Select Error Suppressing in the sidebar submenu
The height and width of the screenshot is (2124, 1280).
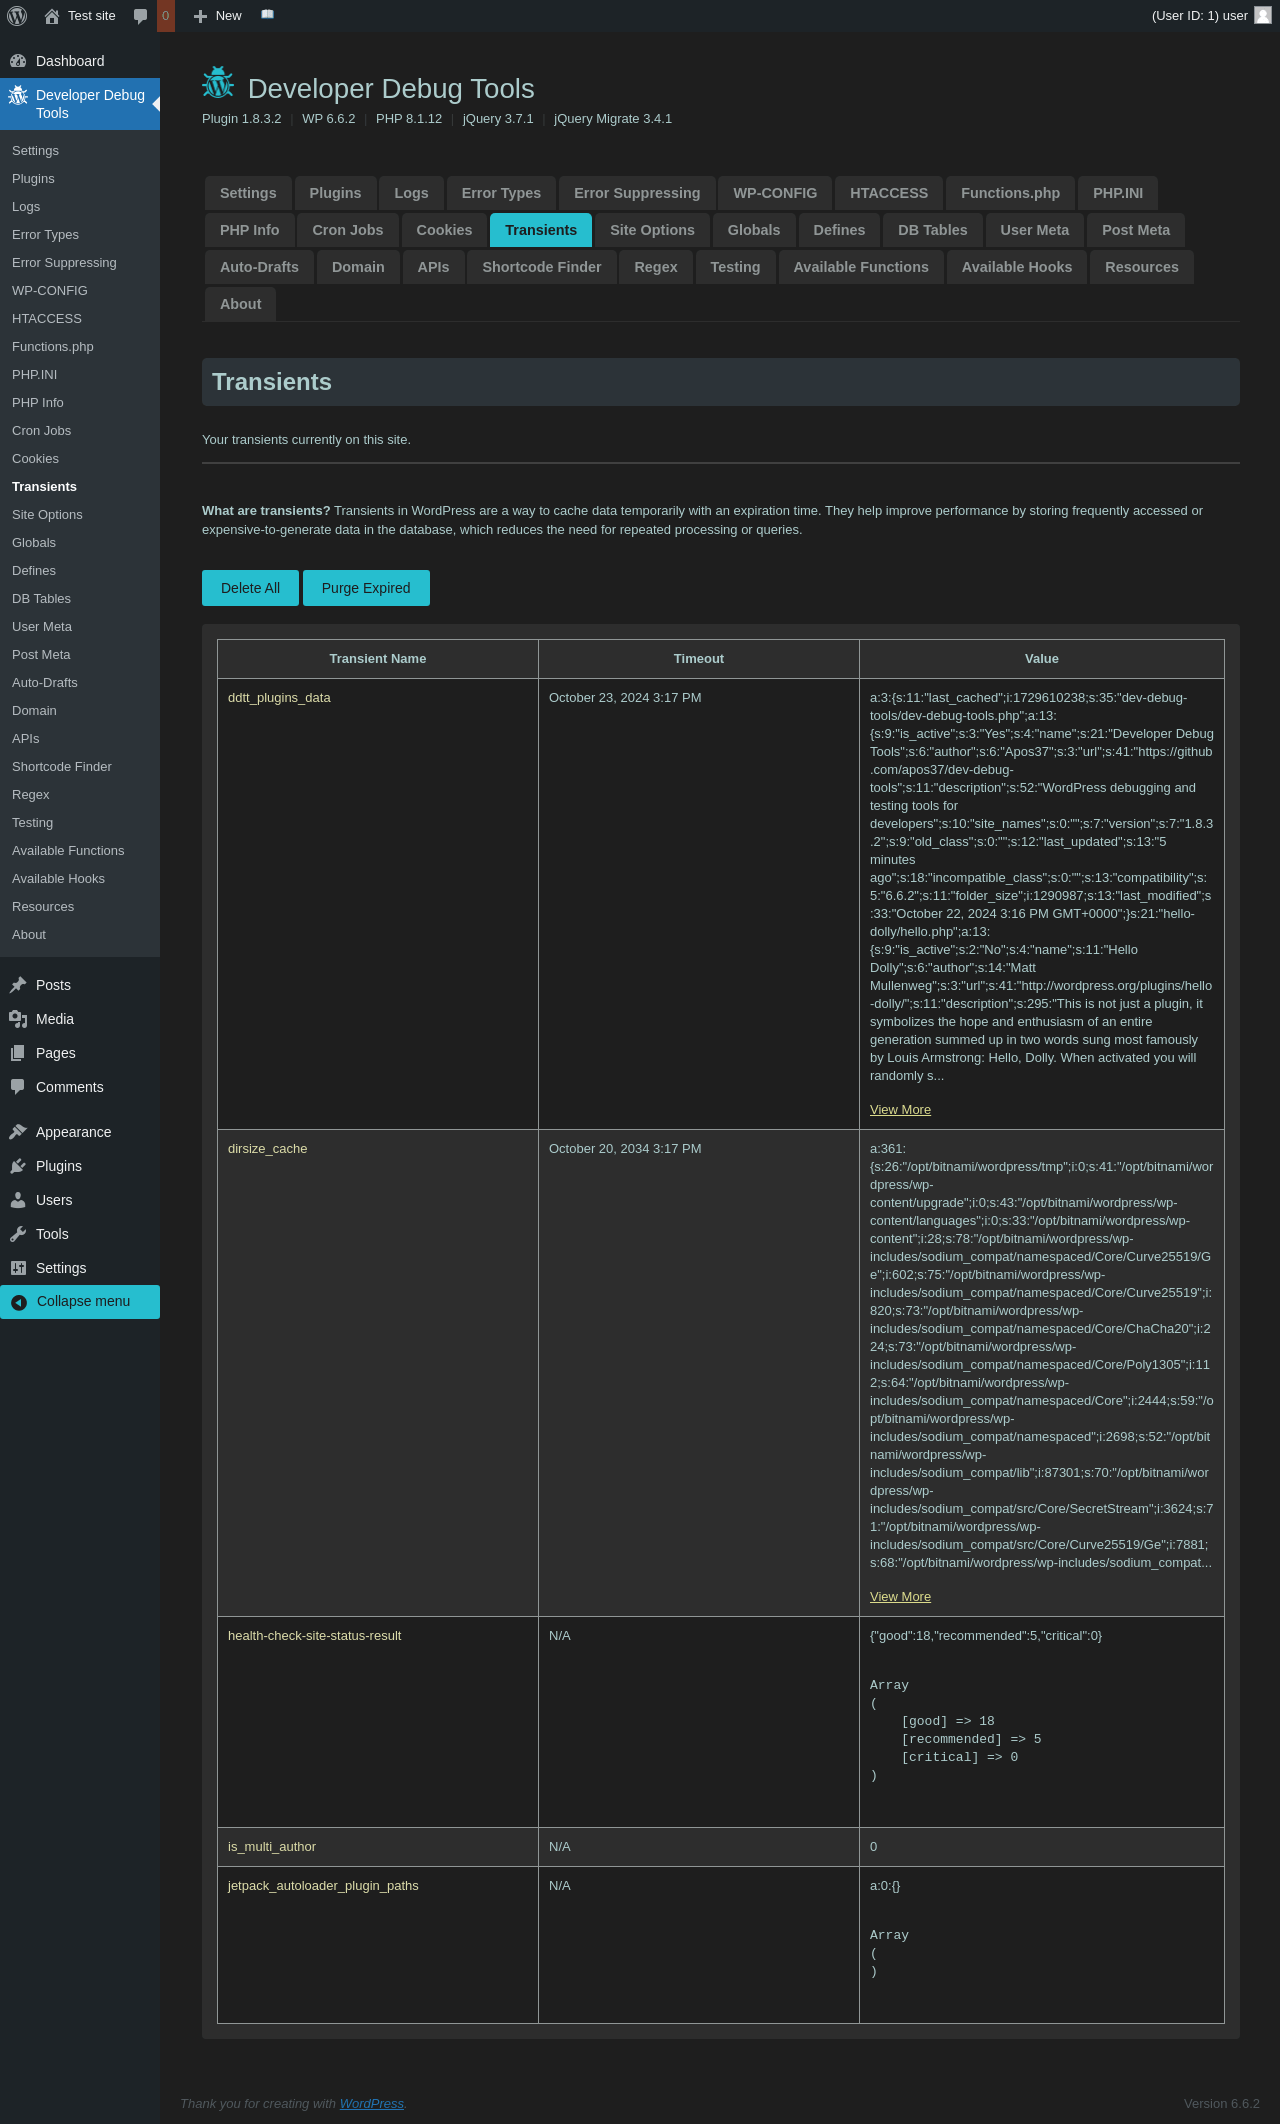tap(64, 263)
